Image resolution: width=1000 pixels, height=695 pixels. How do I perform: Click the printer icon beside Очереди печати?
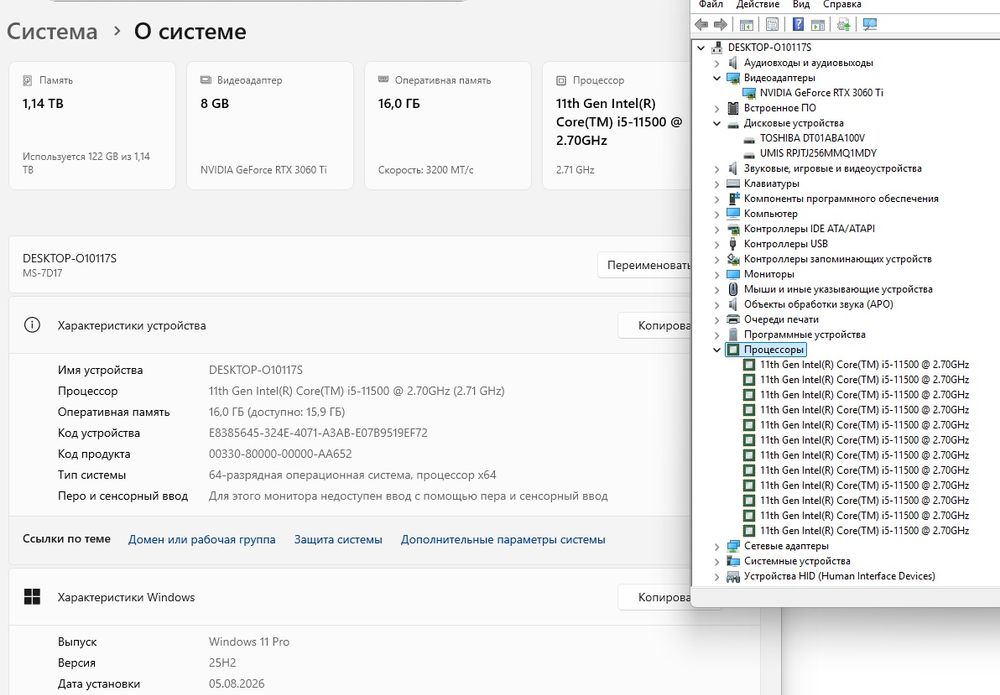click(x=733, y=319)
